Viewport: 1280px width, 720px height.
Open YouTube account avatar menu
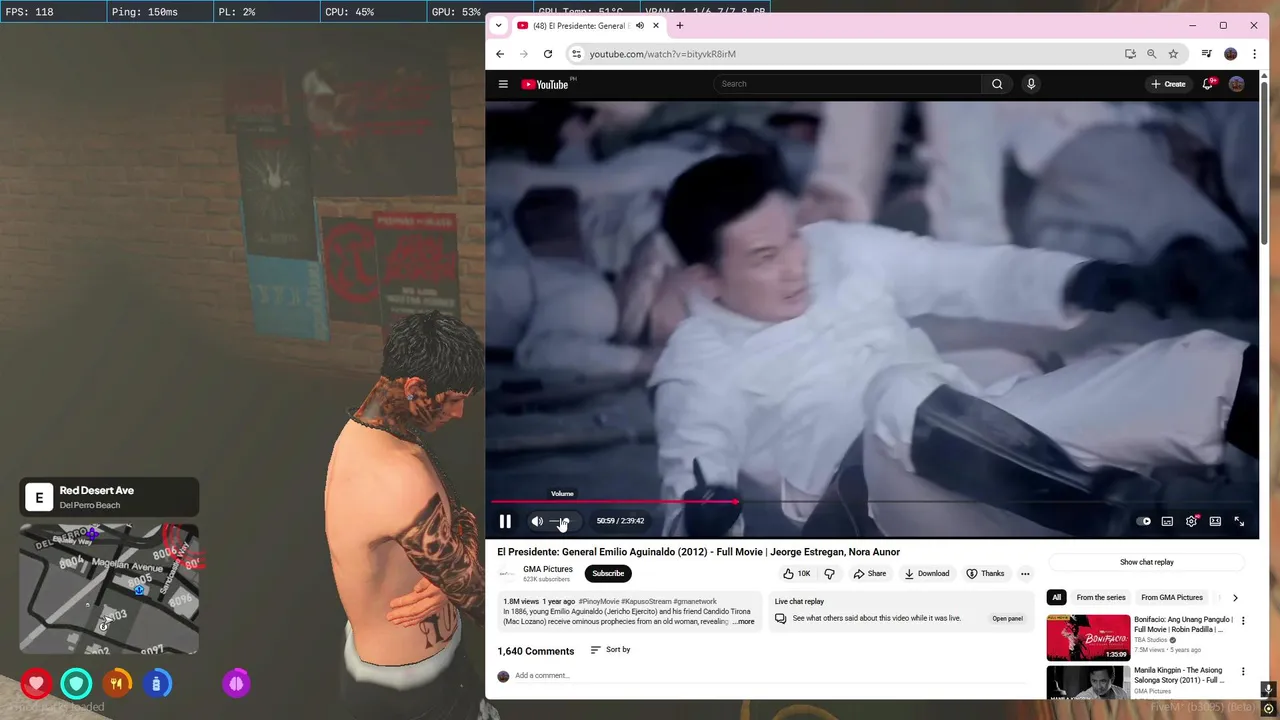[1237, 84]
